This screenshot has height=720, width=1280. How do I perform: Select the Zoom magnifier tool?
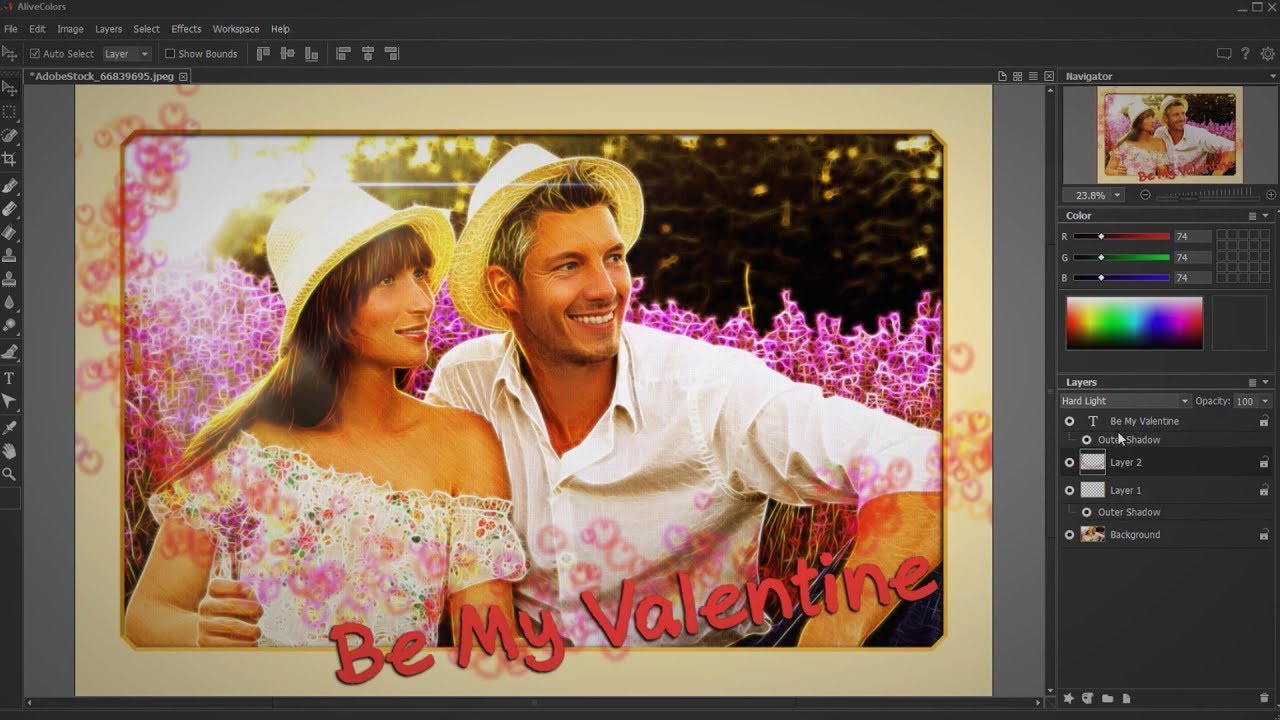[x=9, y=475]
